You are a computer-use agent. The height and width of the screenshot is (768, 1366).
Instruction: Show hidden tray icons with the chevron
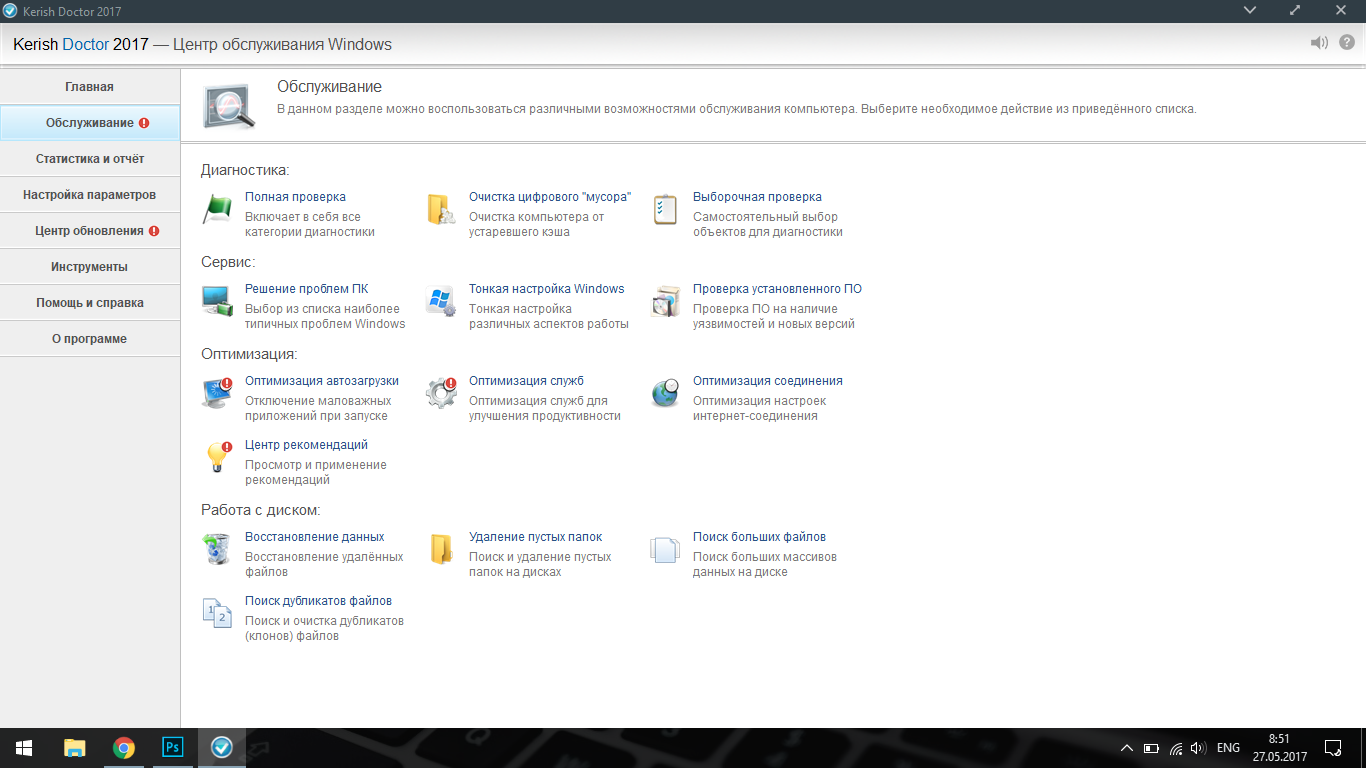point(1127,748)
